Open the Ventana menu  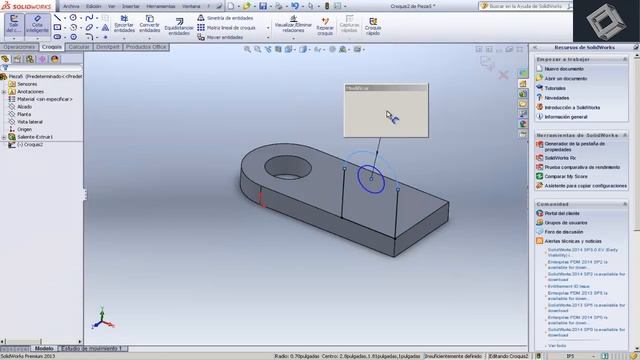point(191,6)
